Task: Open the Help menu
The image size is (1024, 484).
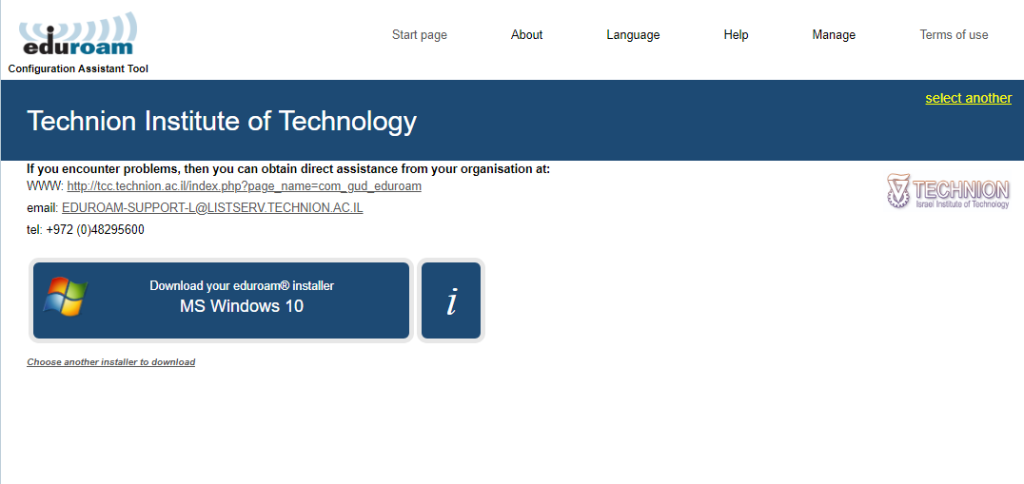Action: tap(735, 35)
